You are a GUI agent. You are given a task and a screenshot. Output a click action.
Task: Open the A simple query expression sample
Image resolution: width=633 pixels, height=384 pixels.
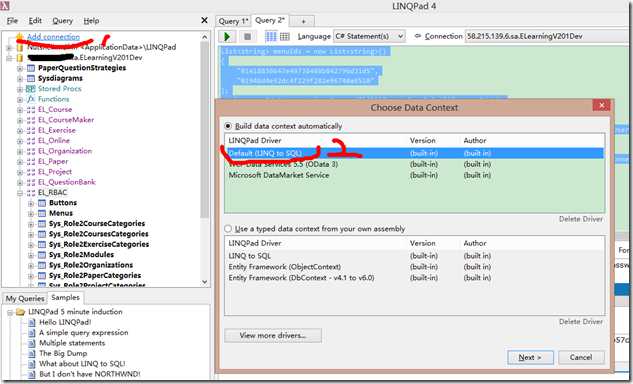pyautogui.click(x=84, y=333)
